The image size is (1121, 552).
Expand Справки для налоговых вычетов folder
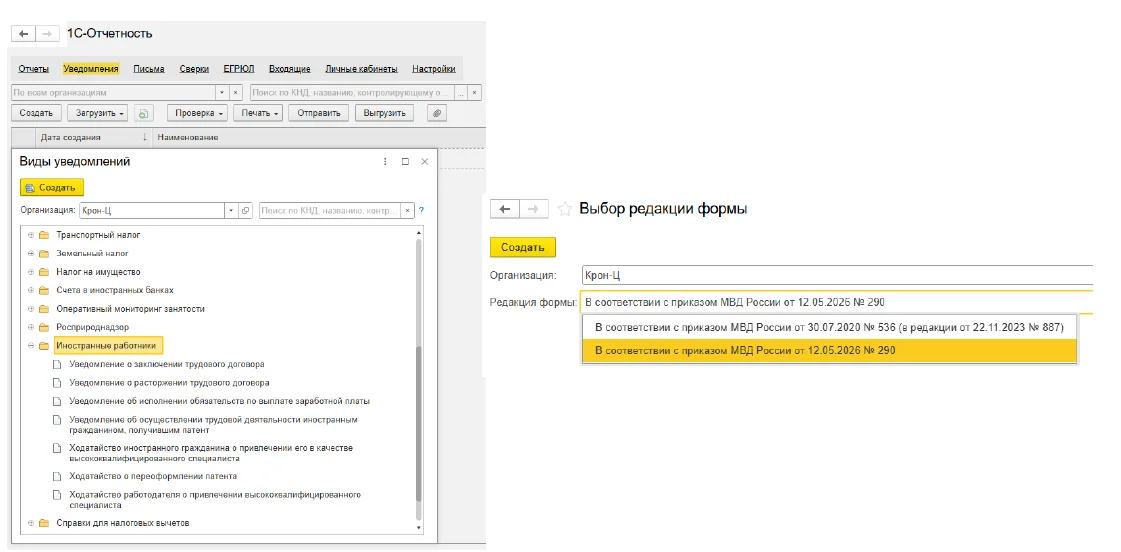[31, 523]
